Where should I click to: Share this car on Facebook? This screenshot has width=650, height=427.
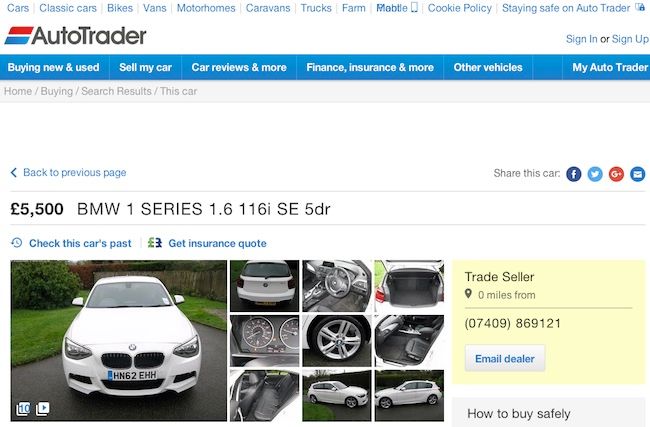tap(574, 174)
